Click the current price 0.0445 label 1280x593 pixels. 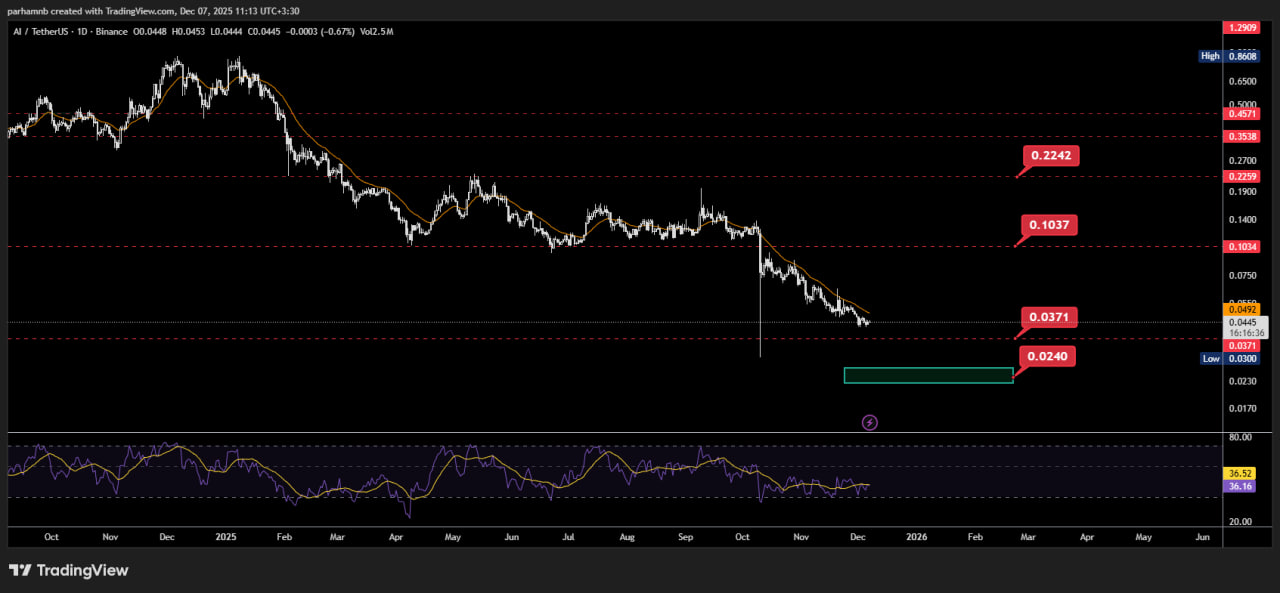pos(1240,322)
